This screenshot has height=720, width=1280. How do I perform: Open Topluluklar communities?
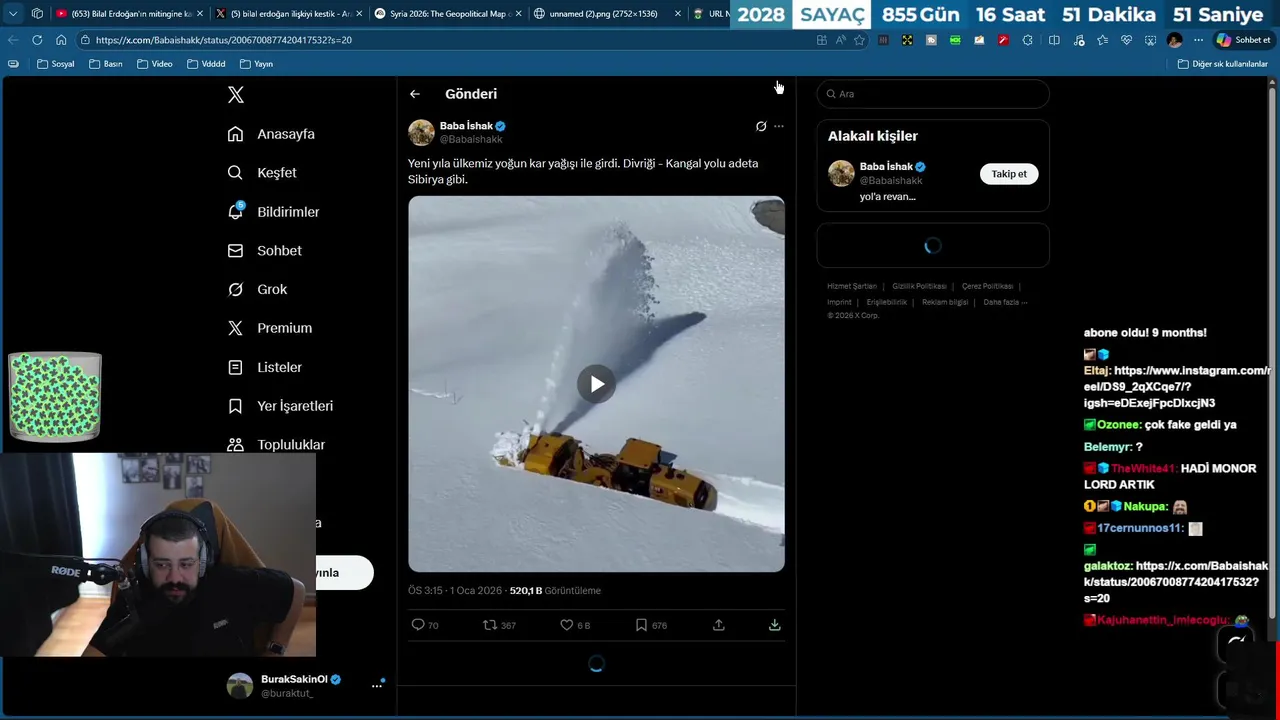pyautogui.click(x=276, y=444)
